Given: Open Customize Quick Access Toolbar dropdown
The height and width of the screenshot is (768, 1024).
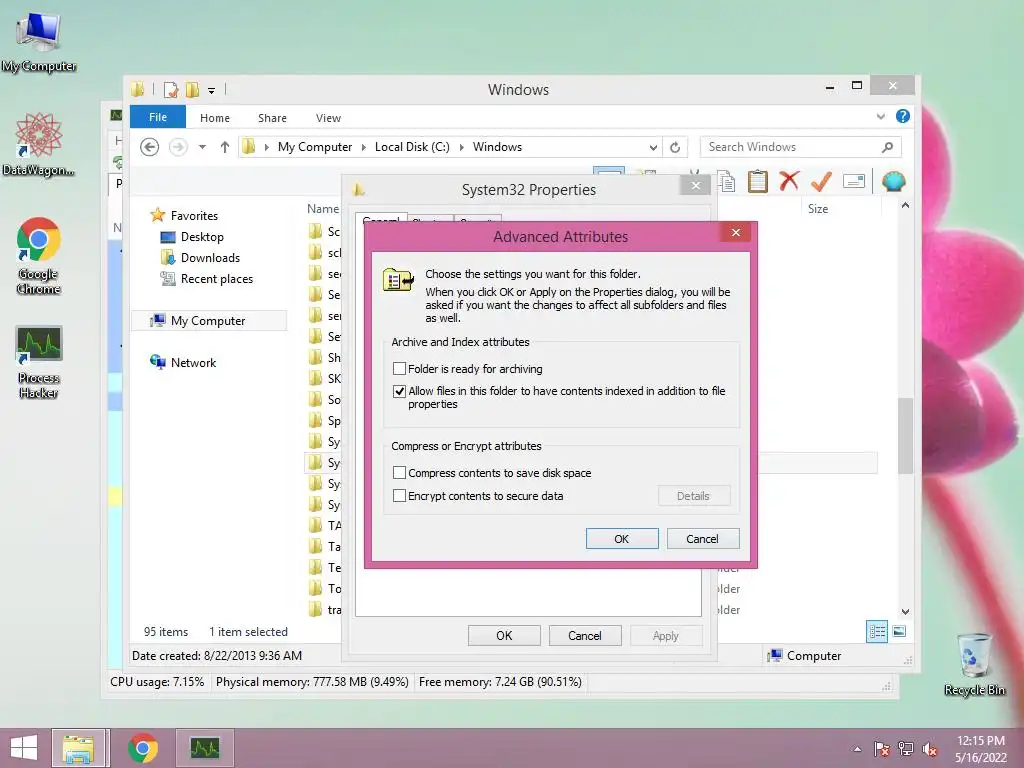Looking at the screenshot, I should click(x=212, y=90).
